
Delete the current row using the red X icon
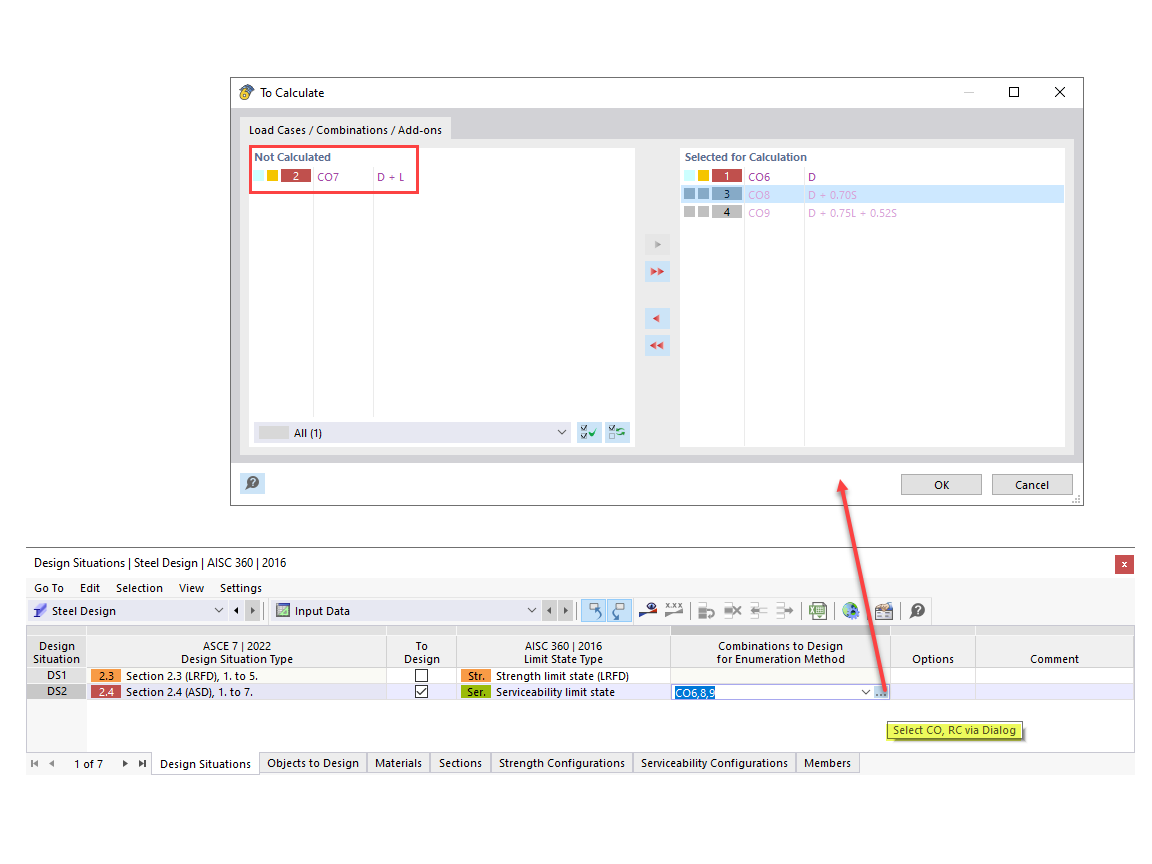click(733, 610)
